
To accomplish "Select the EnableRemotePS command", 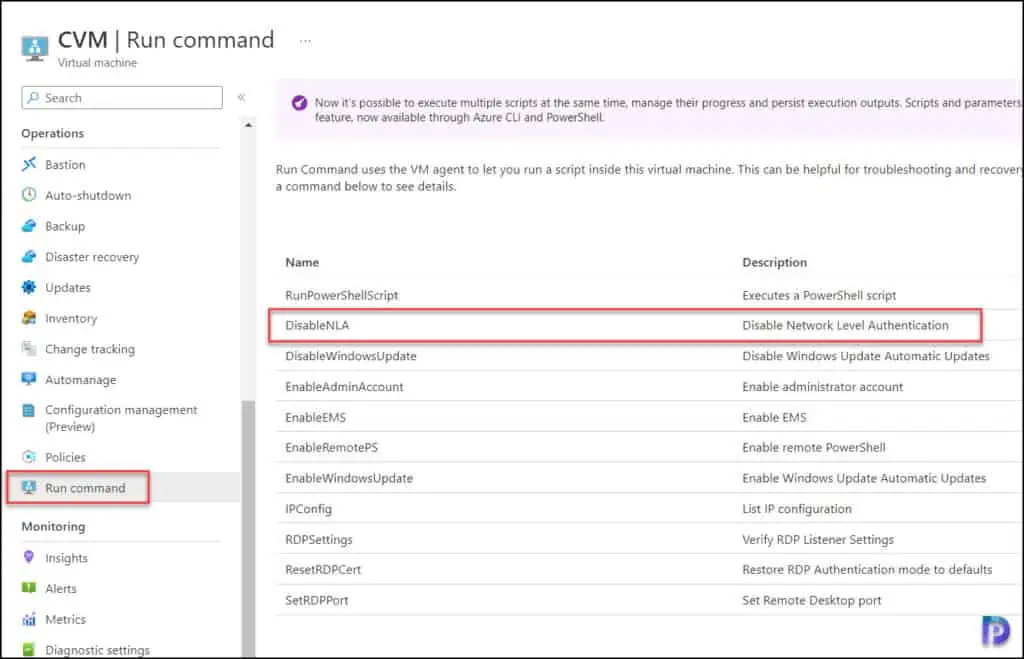I will point(331,447).
